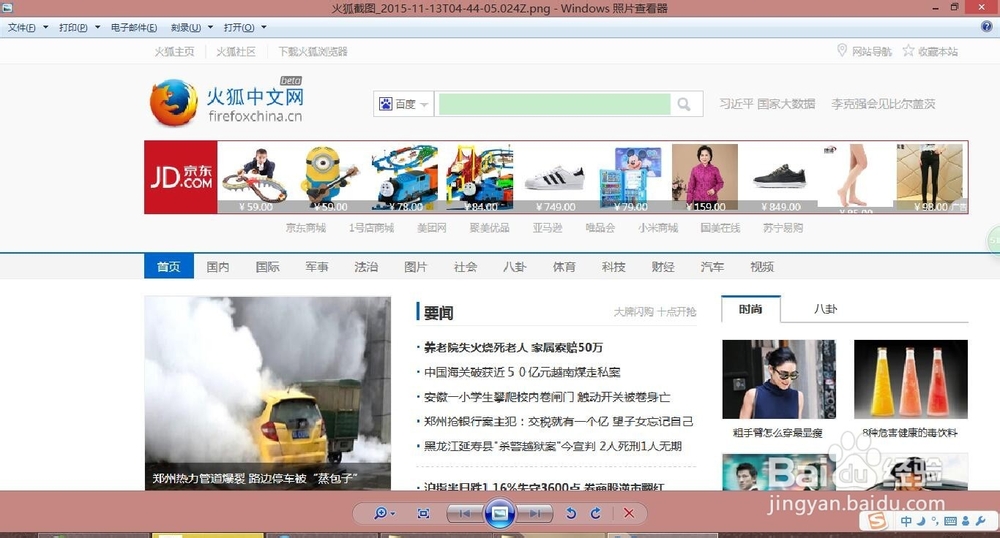Select the 视频 navigation tab
Image resolution: width=1000 pixels, height=538 pixels.
click(x=762, y=267)
